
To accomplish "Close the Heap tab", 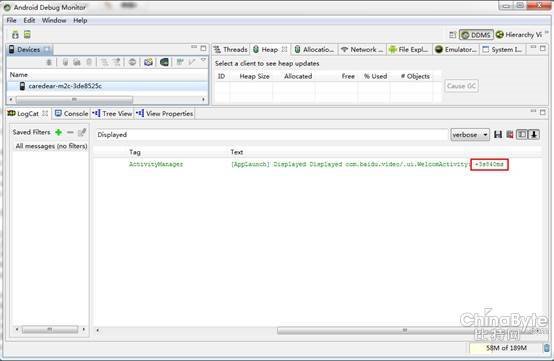I will (x=284, y=49).
